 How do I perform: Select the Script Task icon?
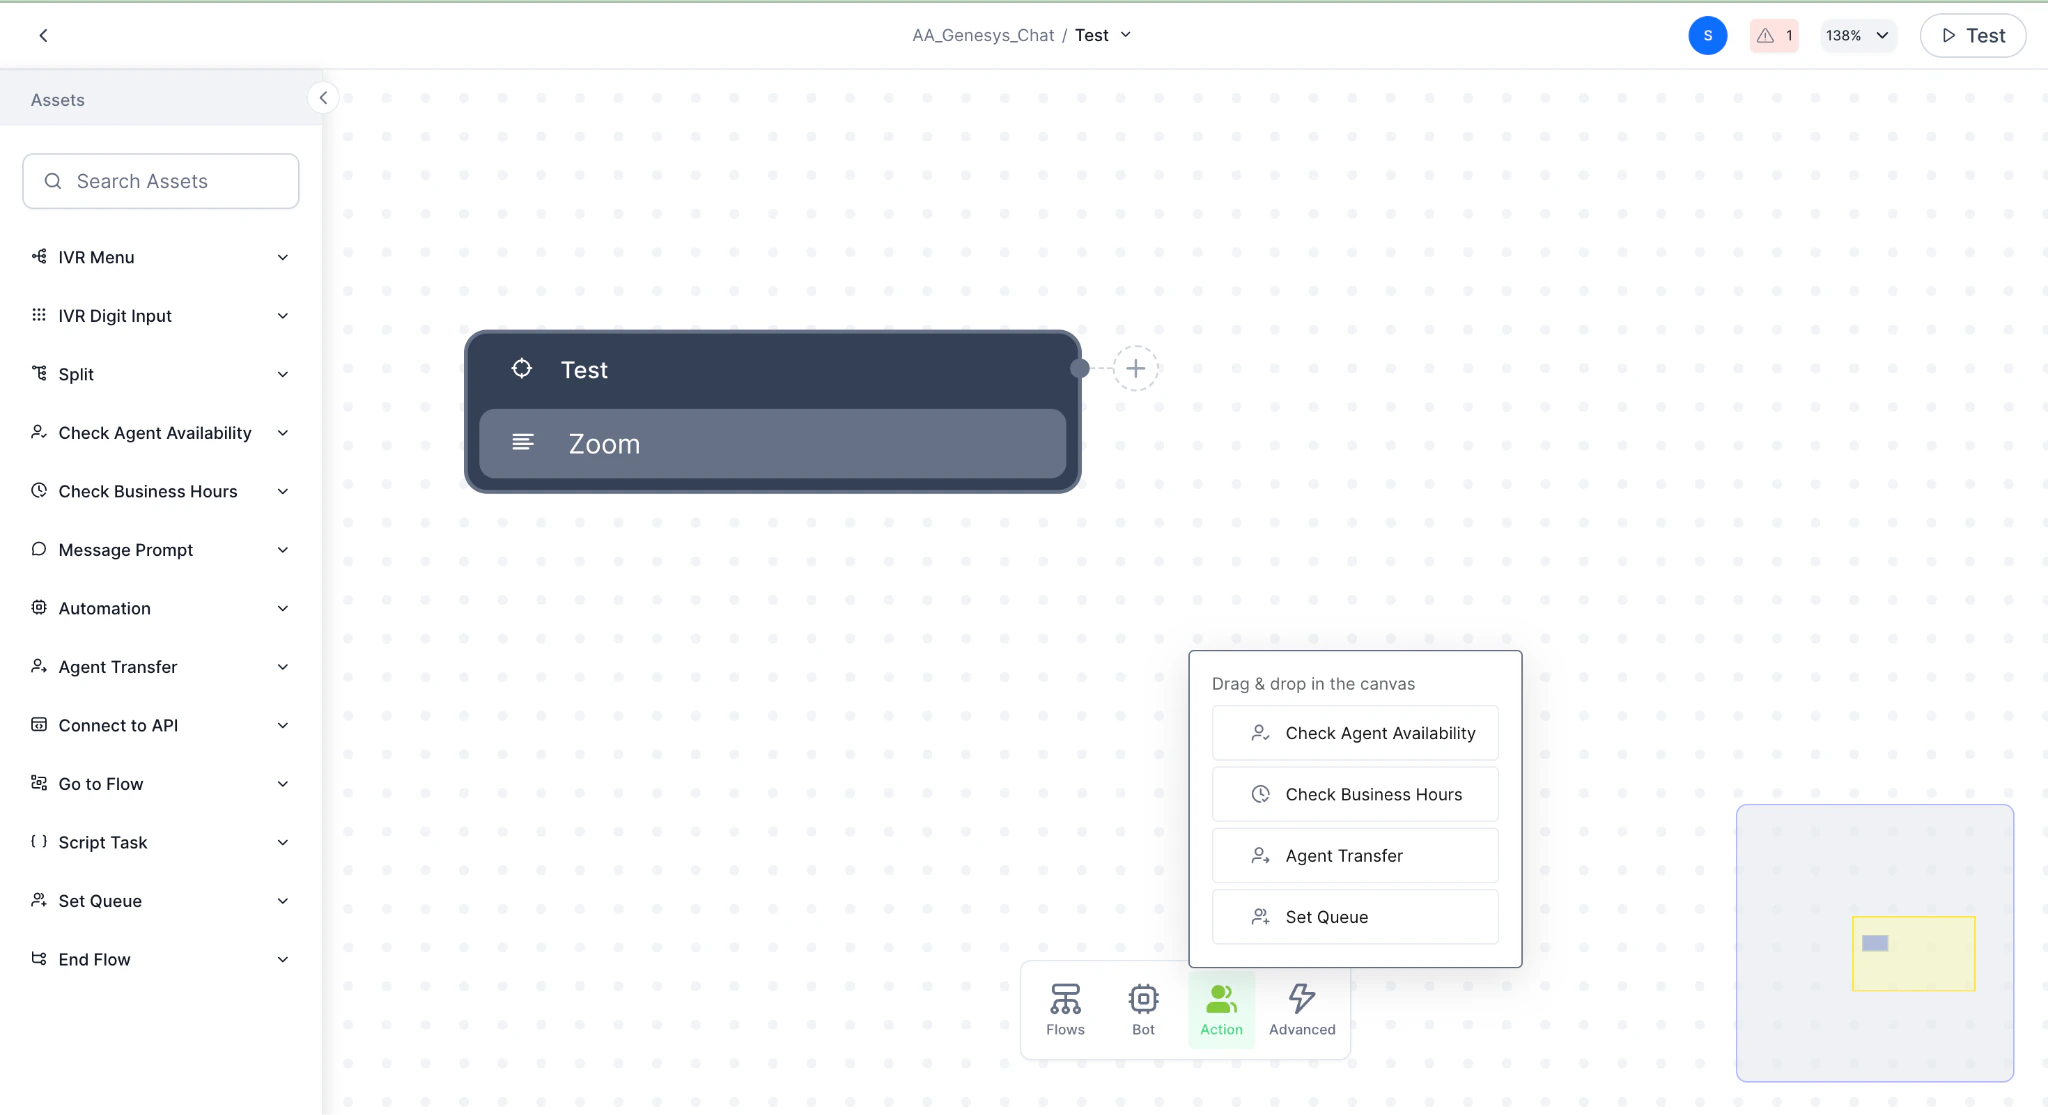click(38, 842)
